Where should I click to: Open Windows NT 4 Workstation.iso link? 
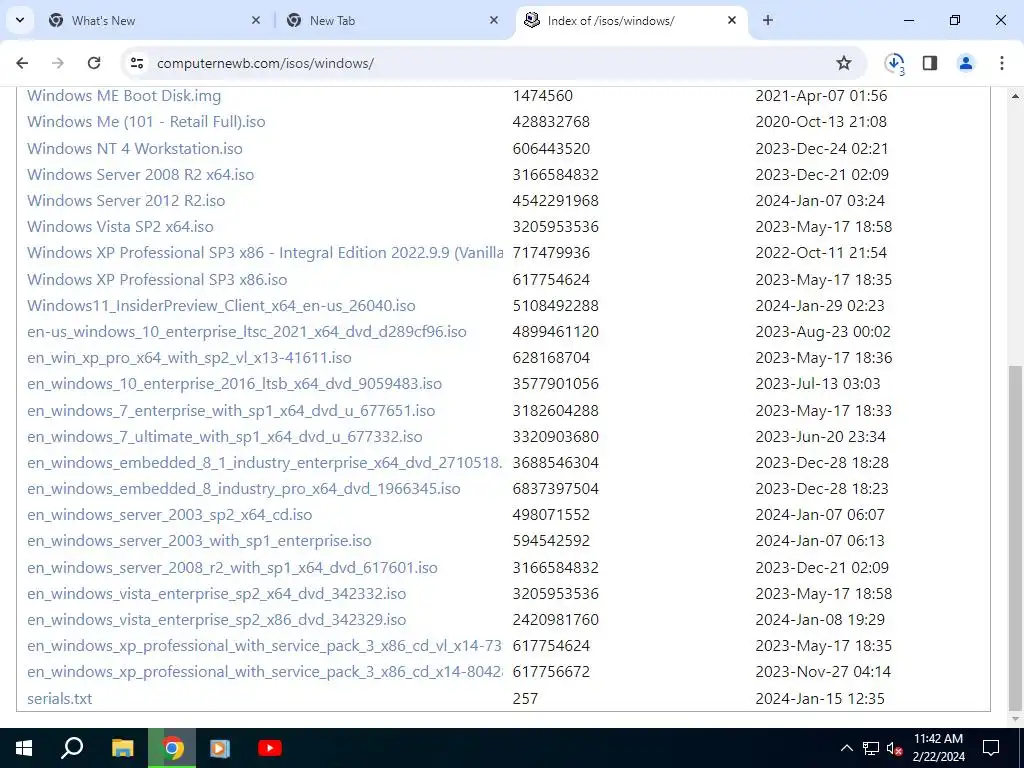point(135,149)
